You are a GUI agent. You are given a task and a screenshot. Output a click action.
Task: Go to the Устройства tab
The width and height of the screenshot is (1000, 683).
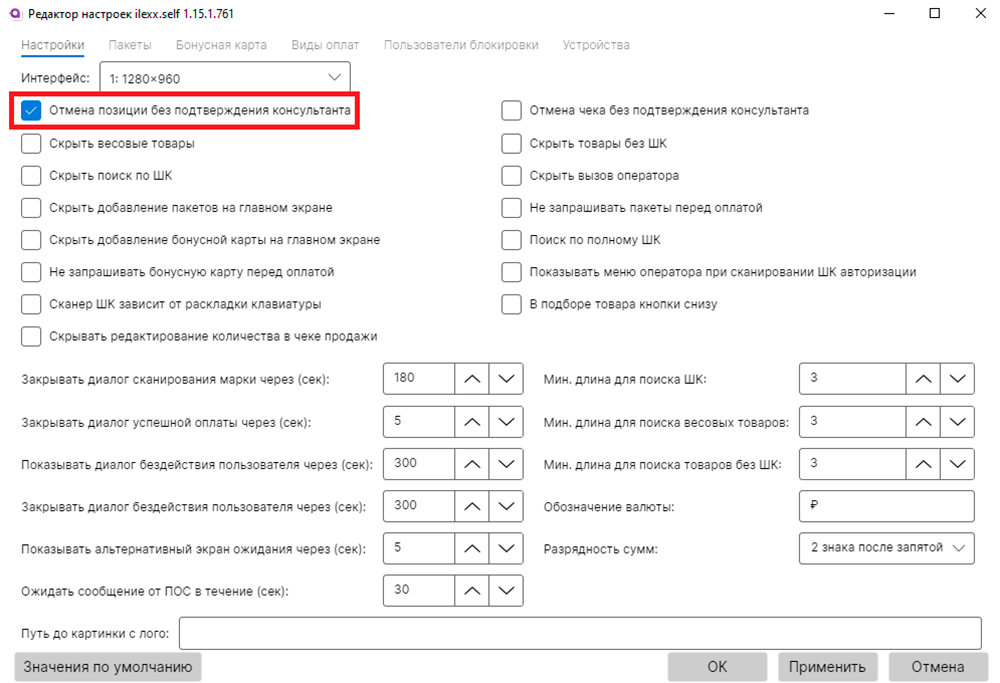(x=596, y=45)
